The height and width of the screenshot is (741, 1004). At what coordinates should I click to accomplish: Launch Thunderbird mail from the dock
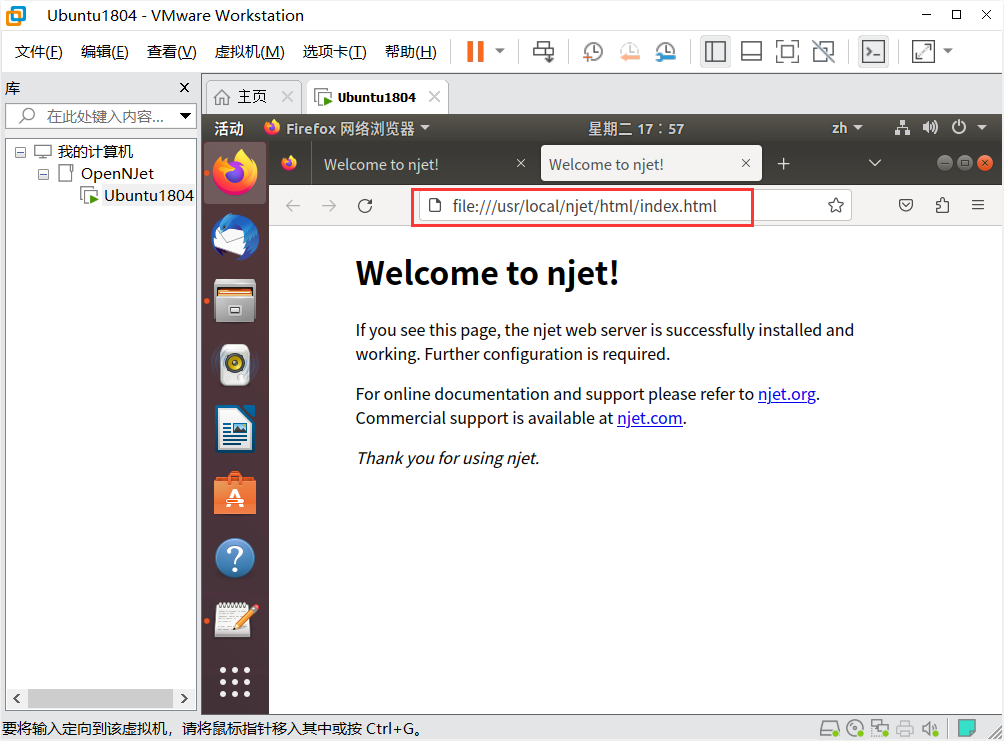coord(235,237)
